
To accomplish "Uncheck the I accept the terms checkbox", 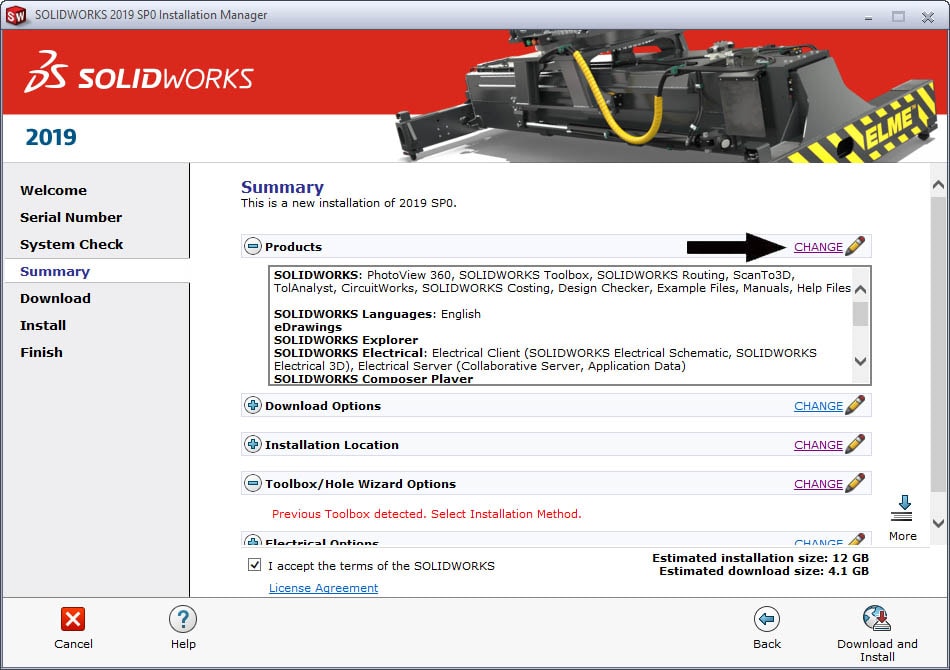I will tap(254, 565).
